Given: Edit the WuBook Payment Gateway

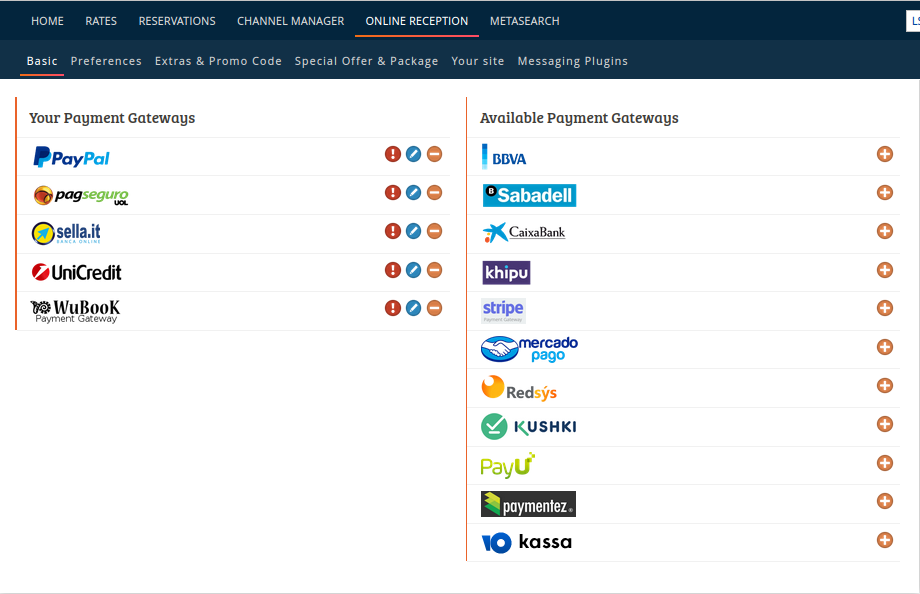Looking at the screenshot, I should (414, 308).
